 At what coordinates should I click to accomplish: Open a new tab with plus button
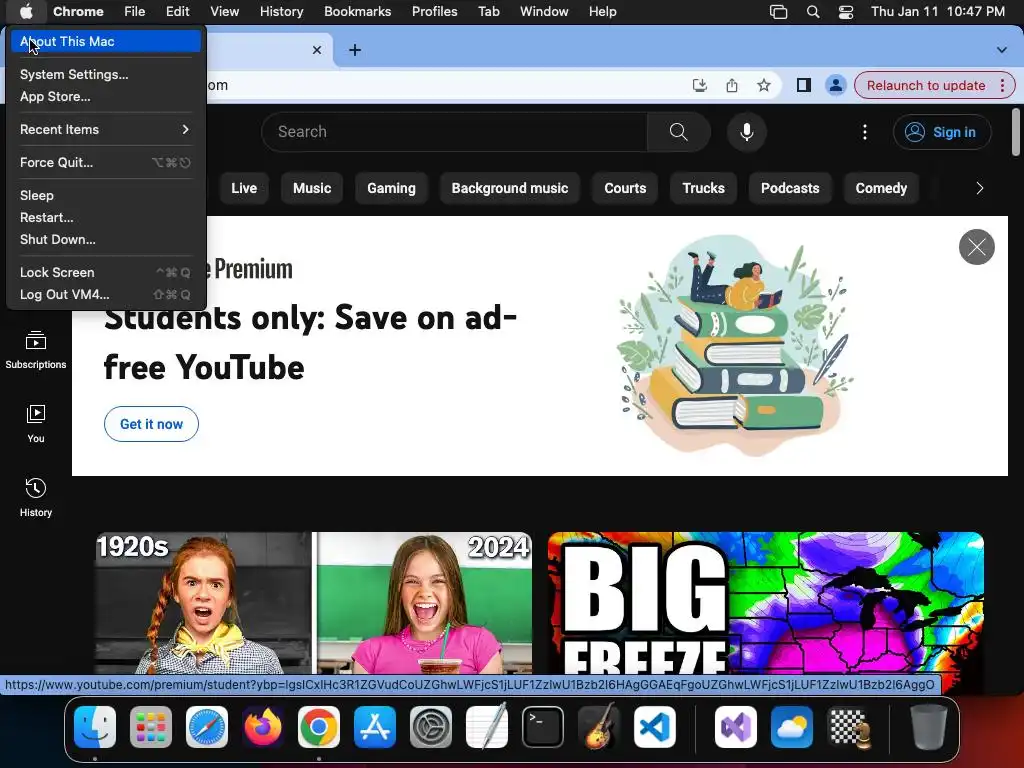[x=355, y=50]
